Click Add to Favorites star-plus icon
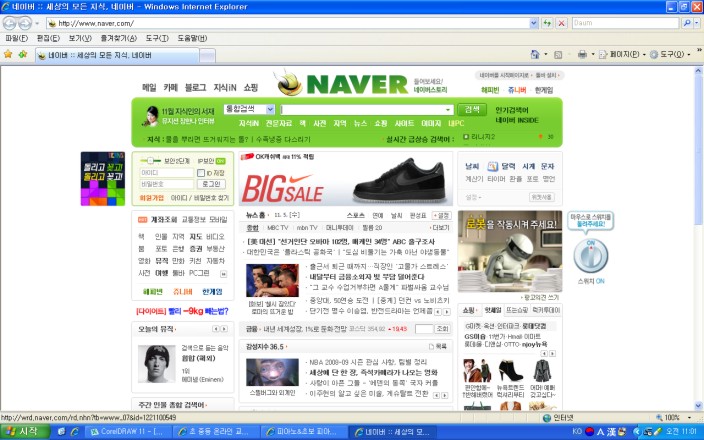The image size is (704, 440). coord(22,54)
